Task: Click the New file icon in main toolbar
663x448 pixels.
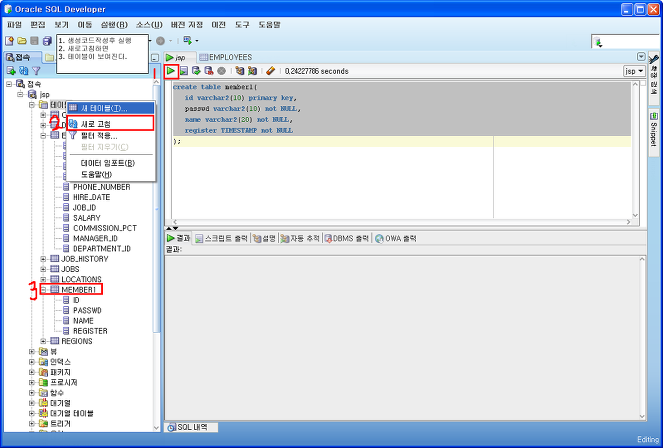Action: coord(9,41)
